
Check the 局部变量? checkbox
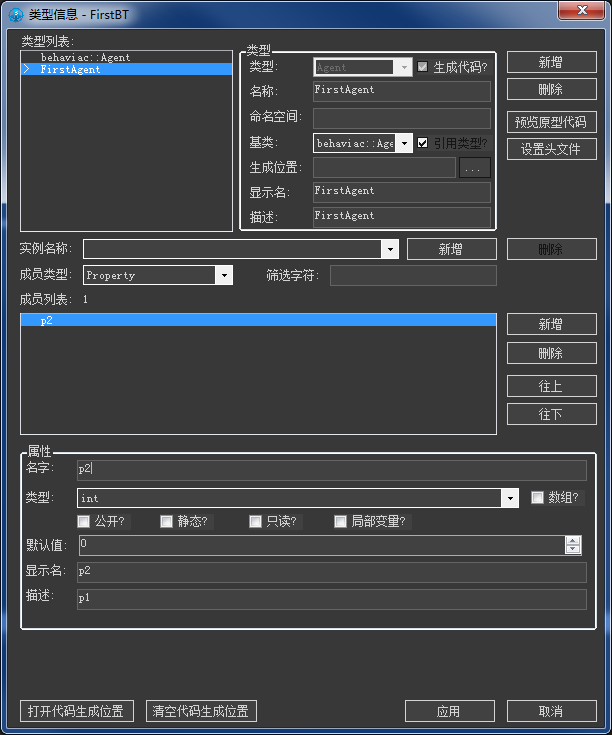[x=341, y=521]
